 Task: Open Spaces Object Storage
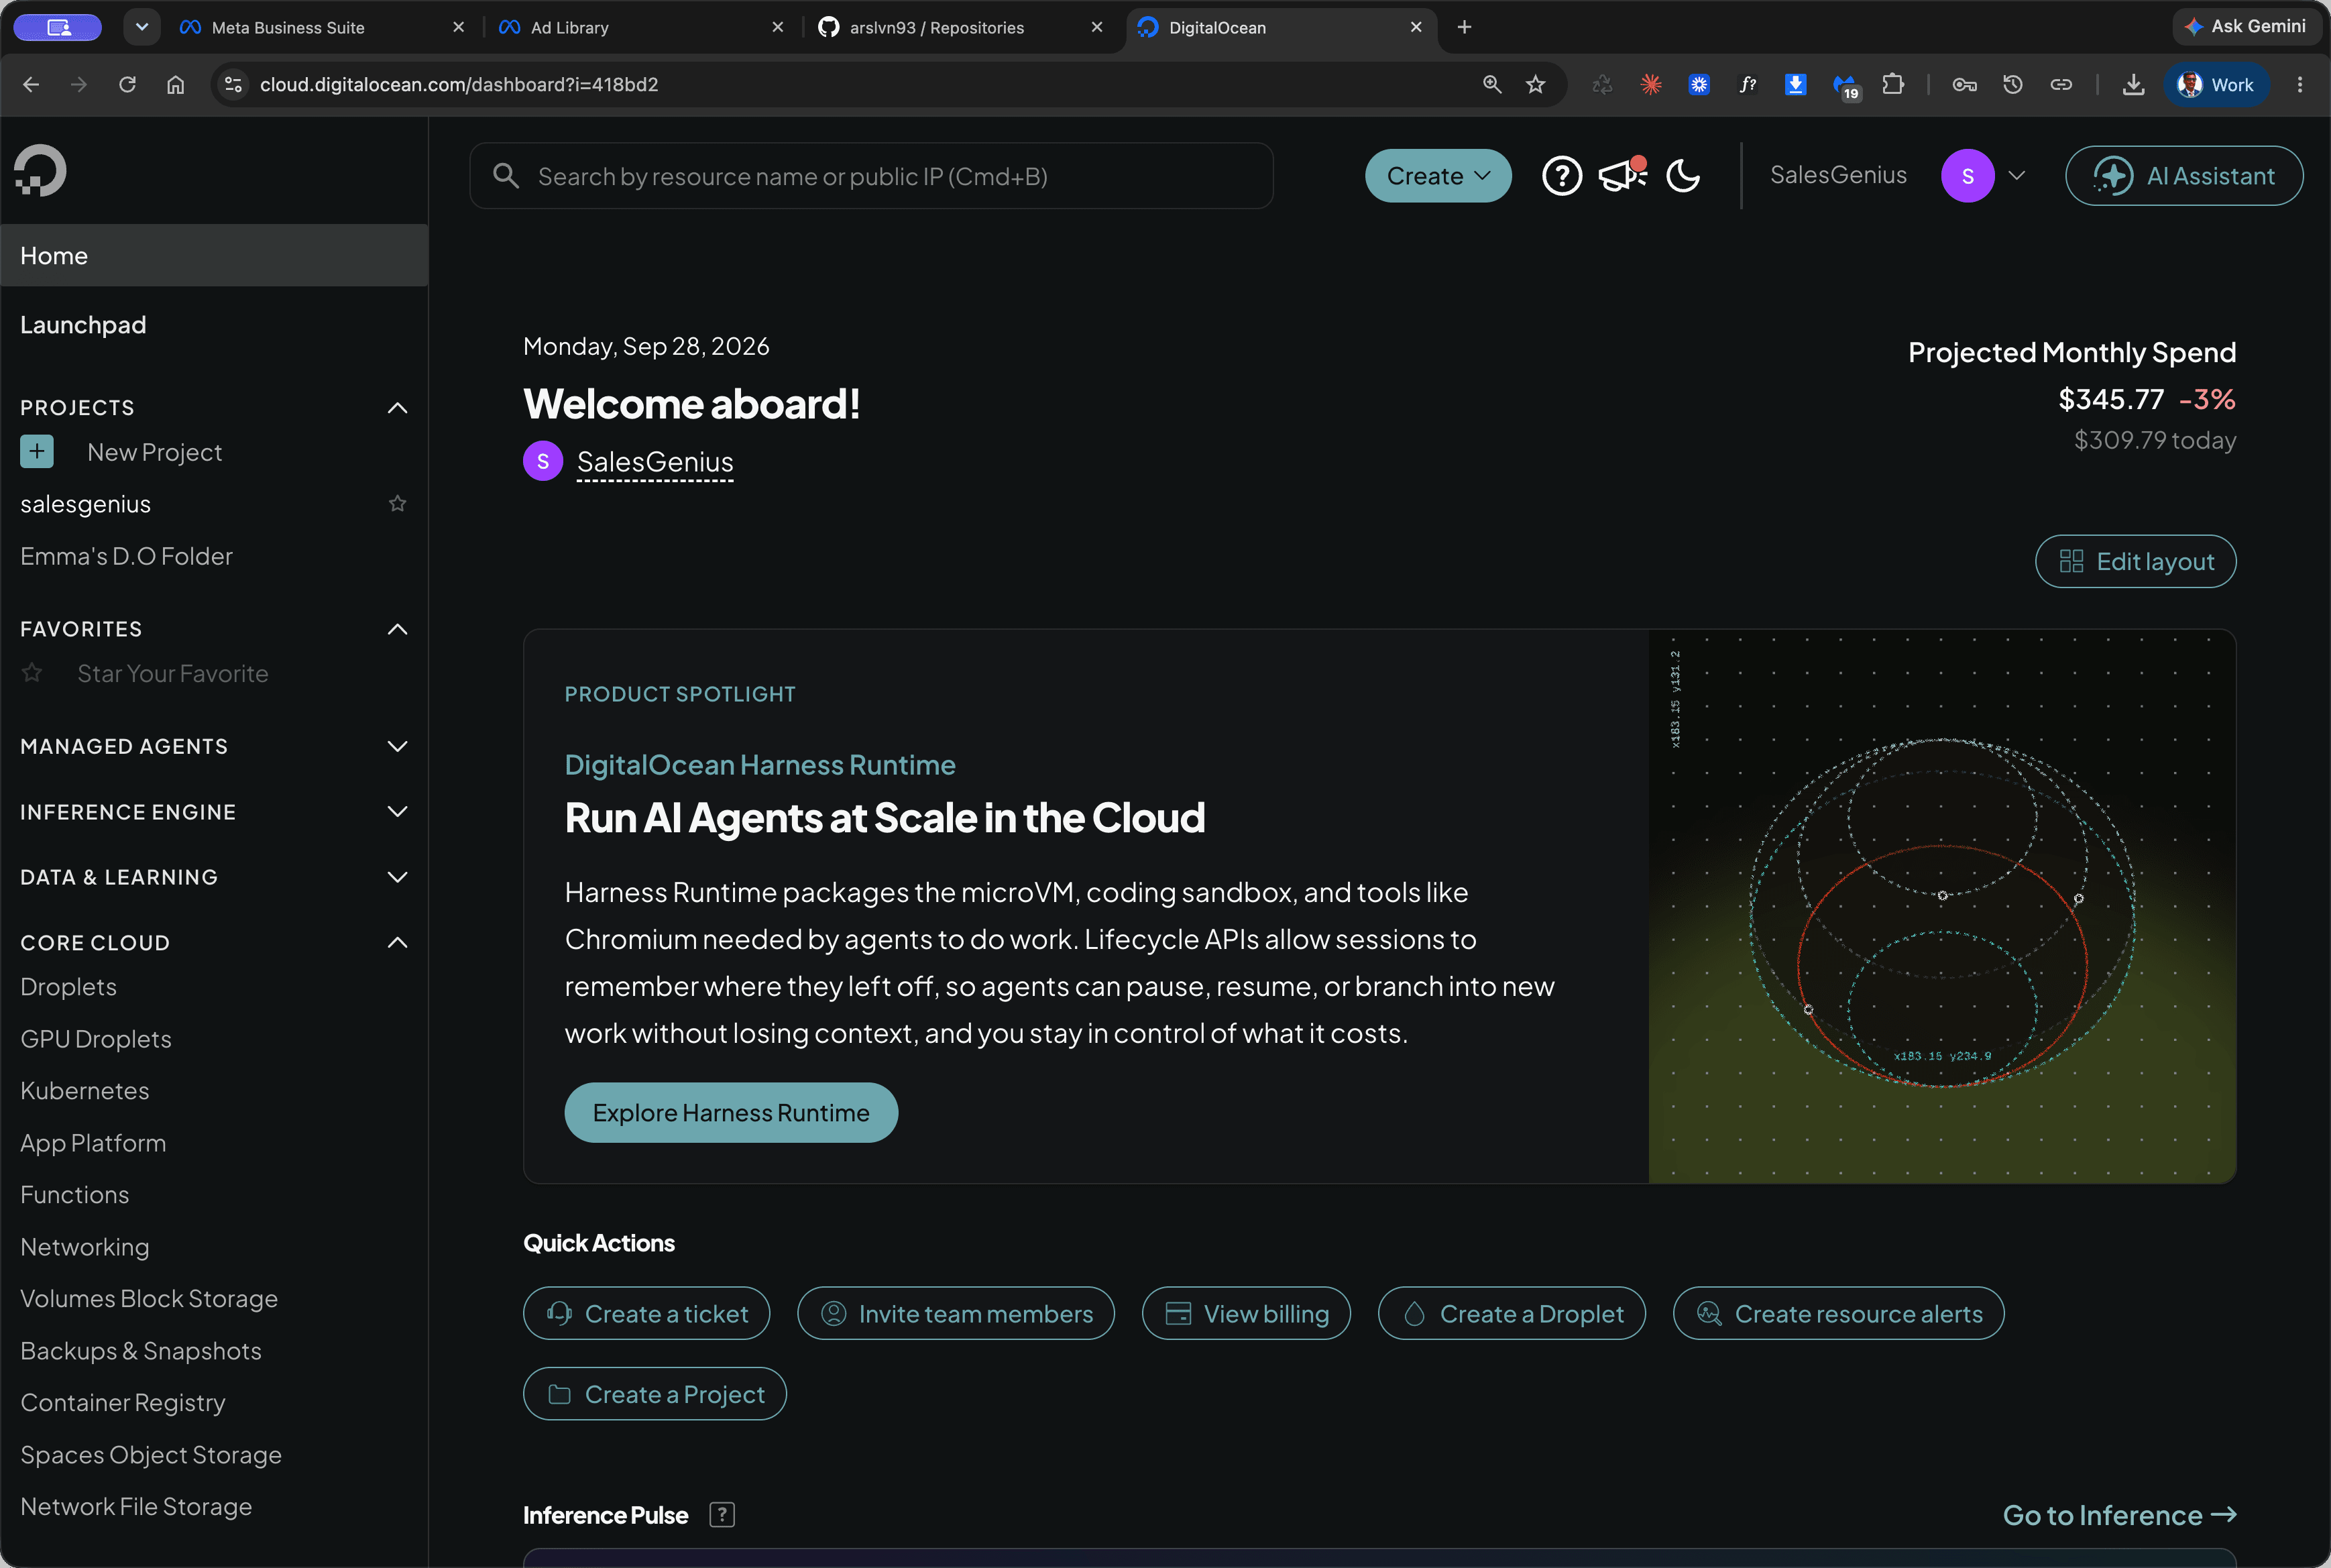pyautogui.click(x=151, y=1455)
